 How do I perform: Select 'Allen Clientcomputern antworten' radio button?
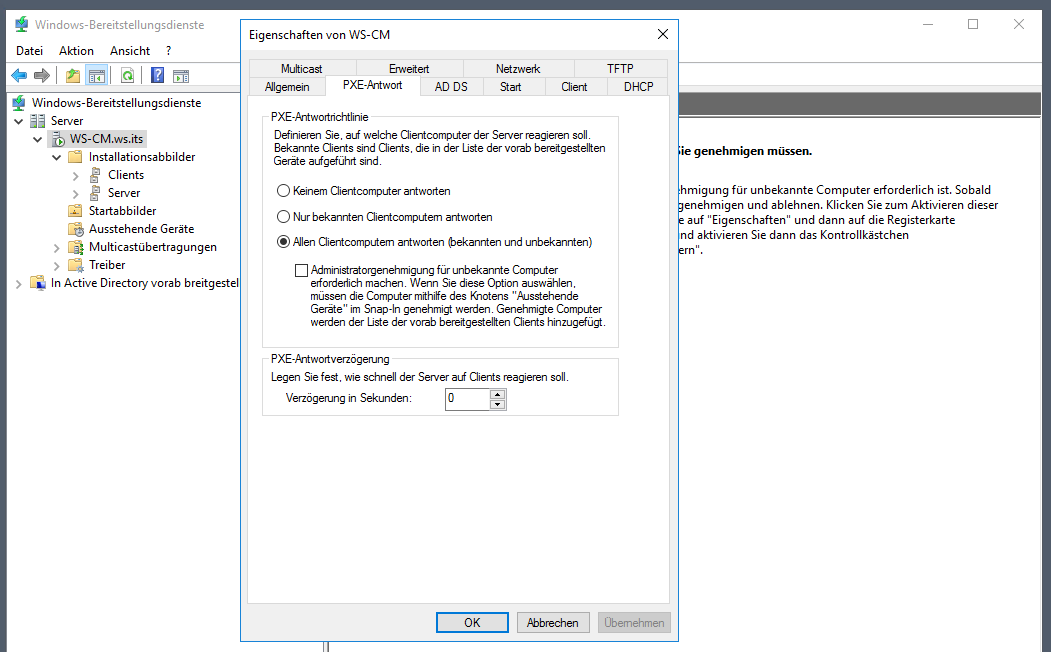[x=284, y=242]
